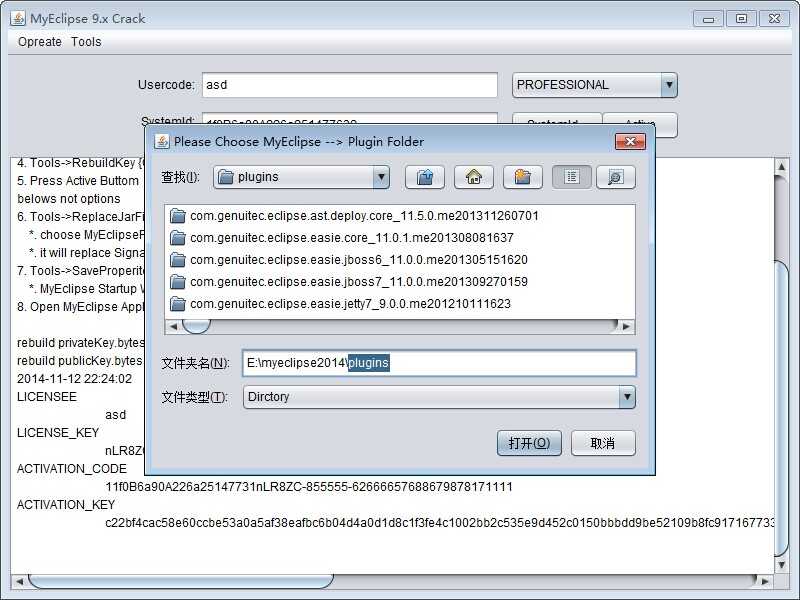Switch to details view icon
Viewport: 800px width, 600px height.
click(616, 177)
